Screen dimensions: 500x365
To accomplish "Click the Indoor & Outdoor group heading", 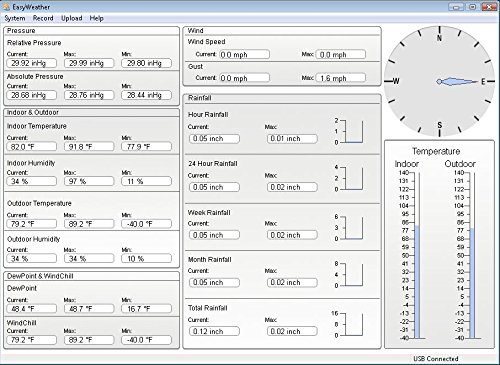I will click(x=33, y=112).
